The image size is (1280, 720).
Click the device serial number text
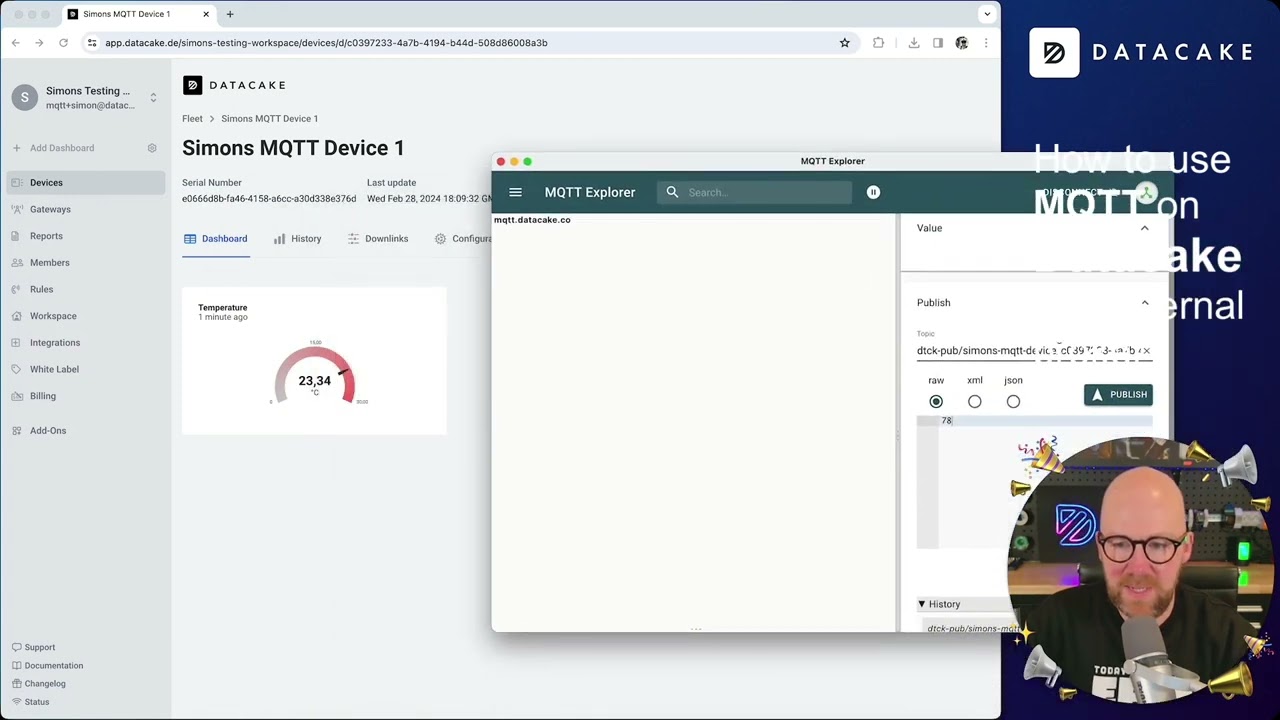[x=269, y=199]
